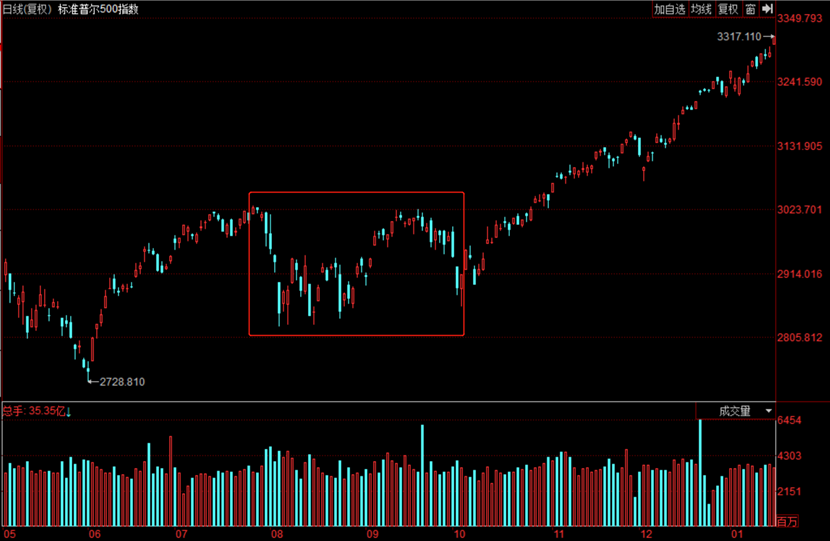Click the 07 month marker on time axis

[x=182, y=534]
